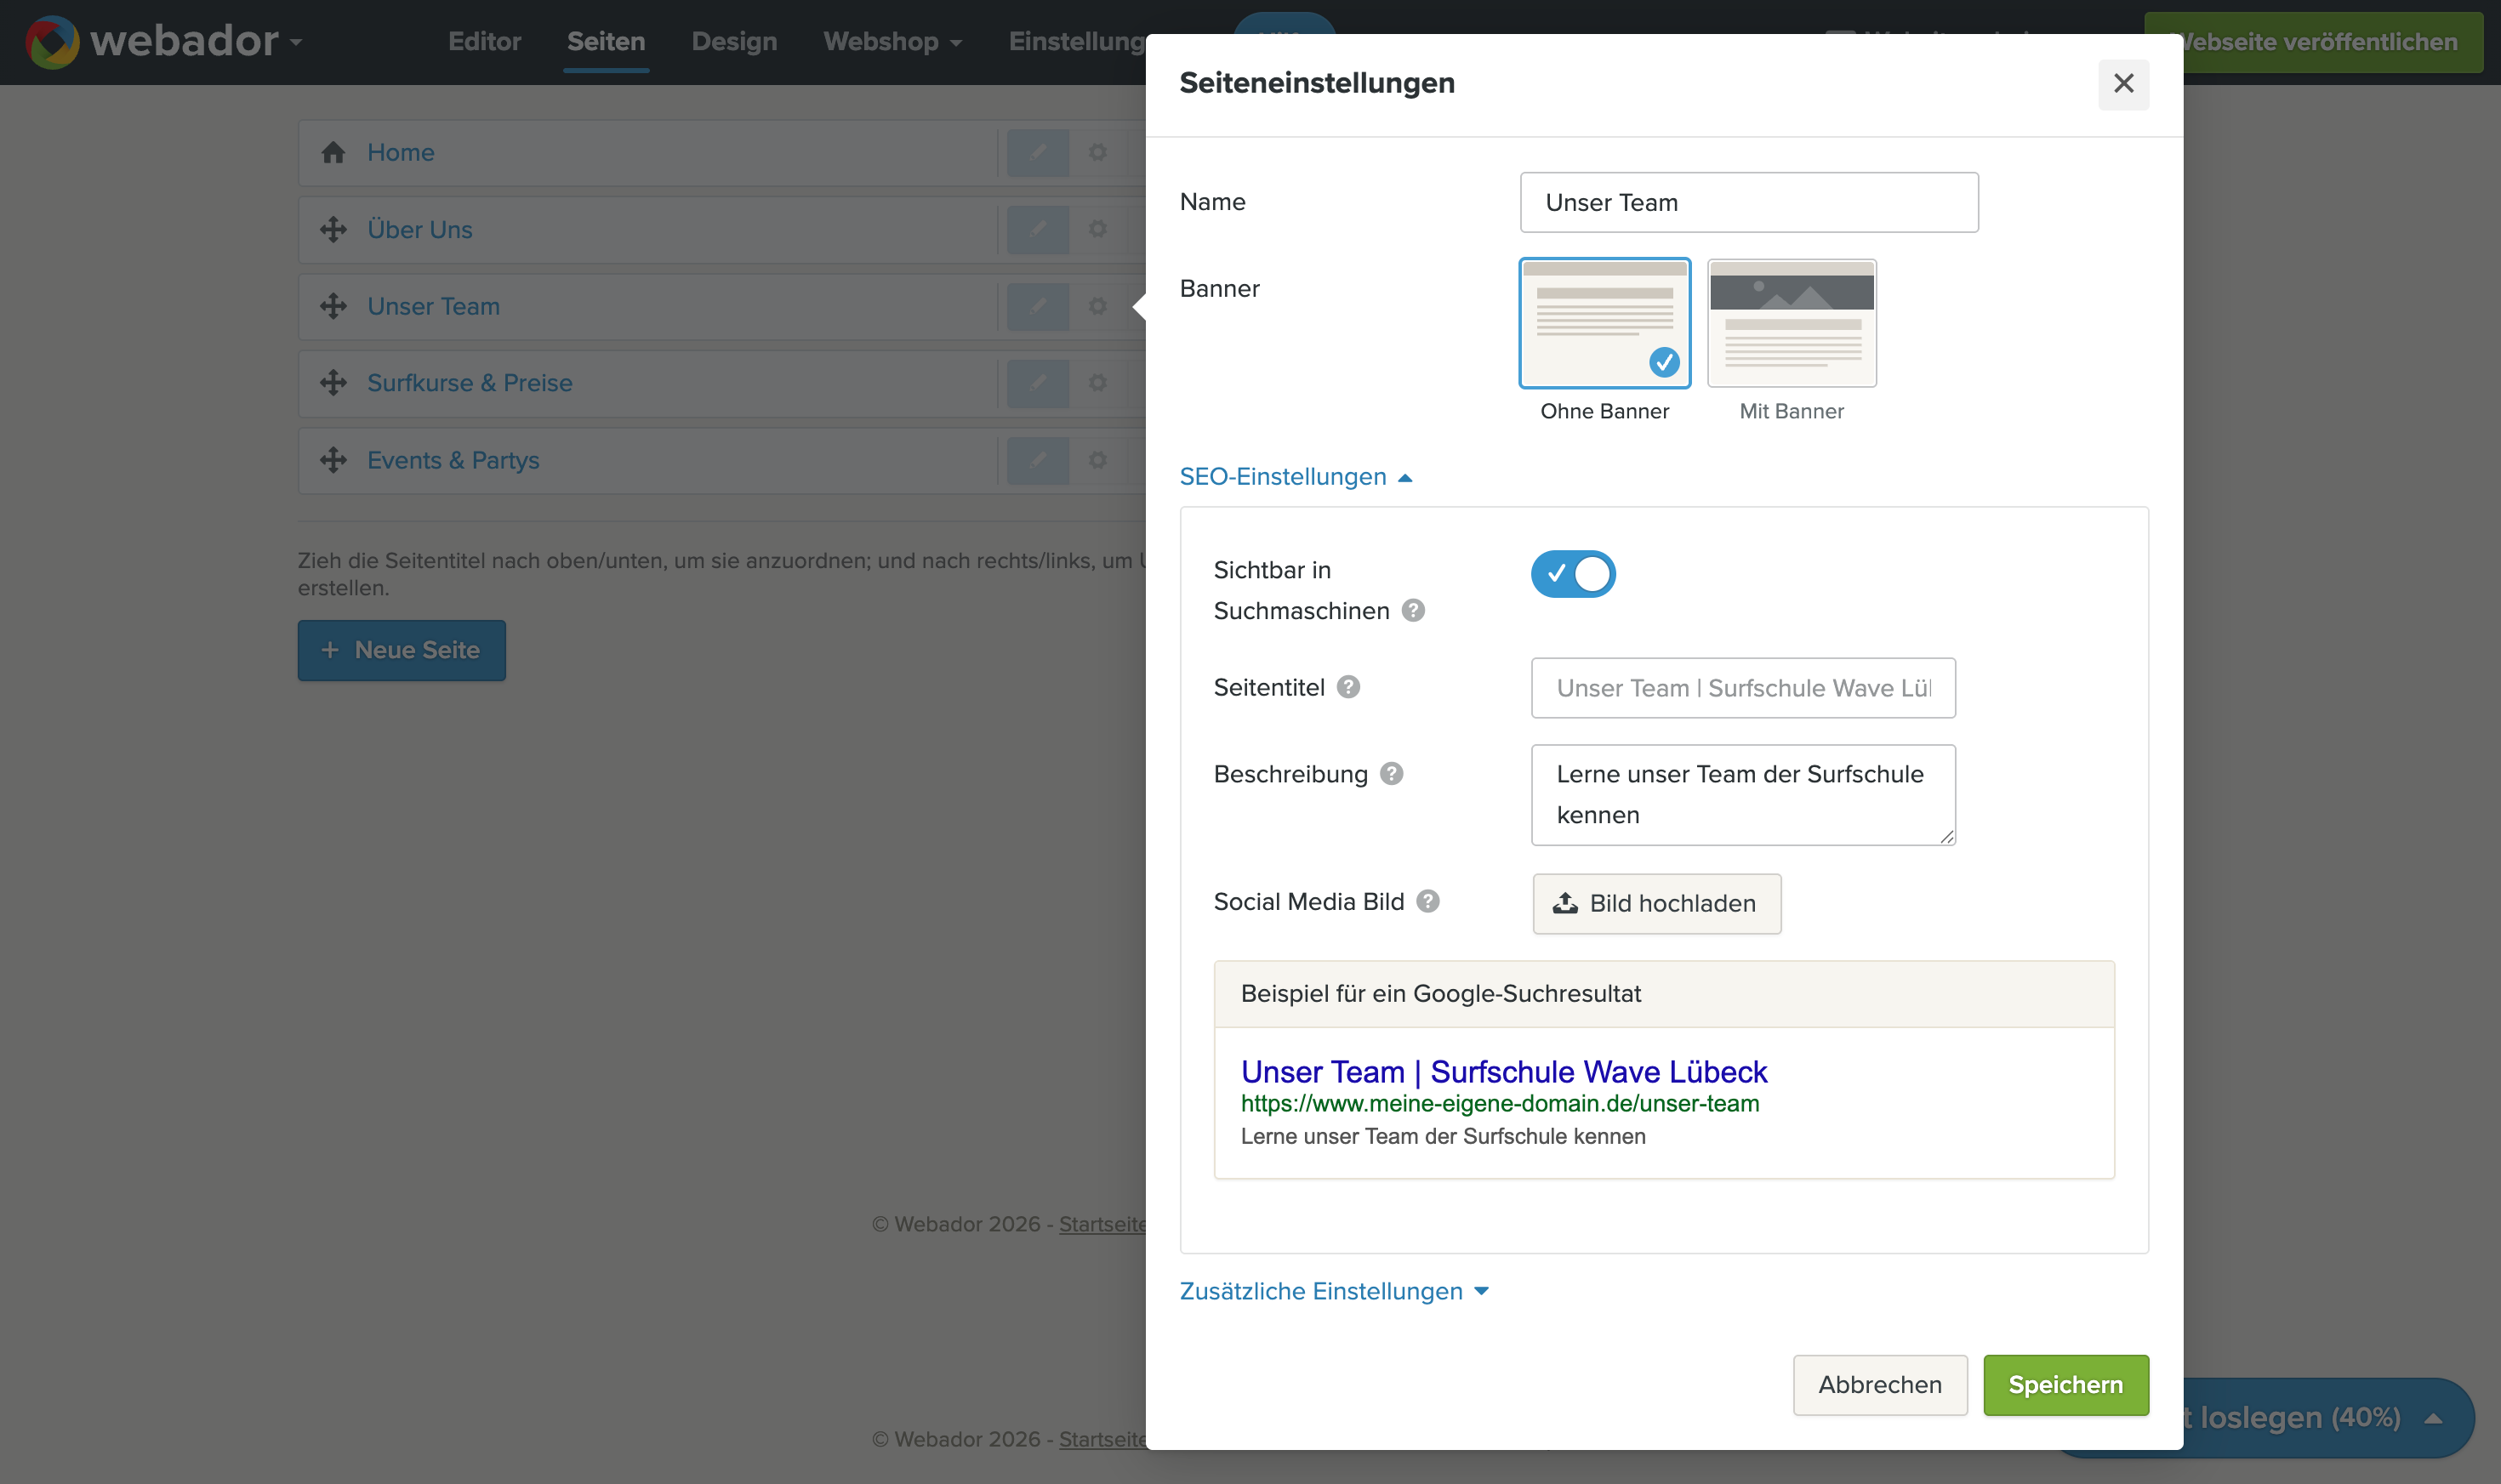Close the Seiteneinstellungen dialog
2501x1484 pixels.
(x=2123, y=84)
